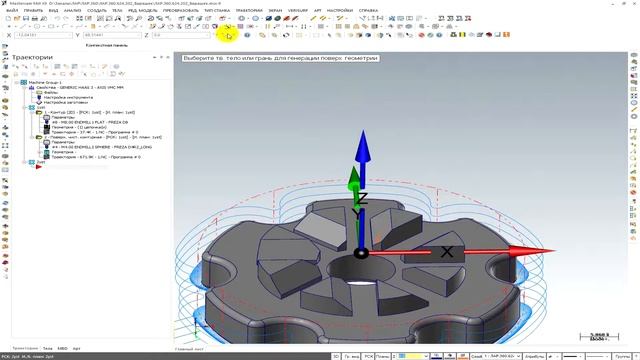The height and width of the screenshot is (360, 640).
Task: Click the РСК button in status bar
Action: pyautogui.click(x=368, y=356)
